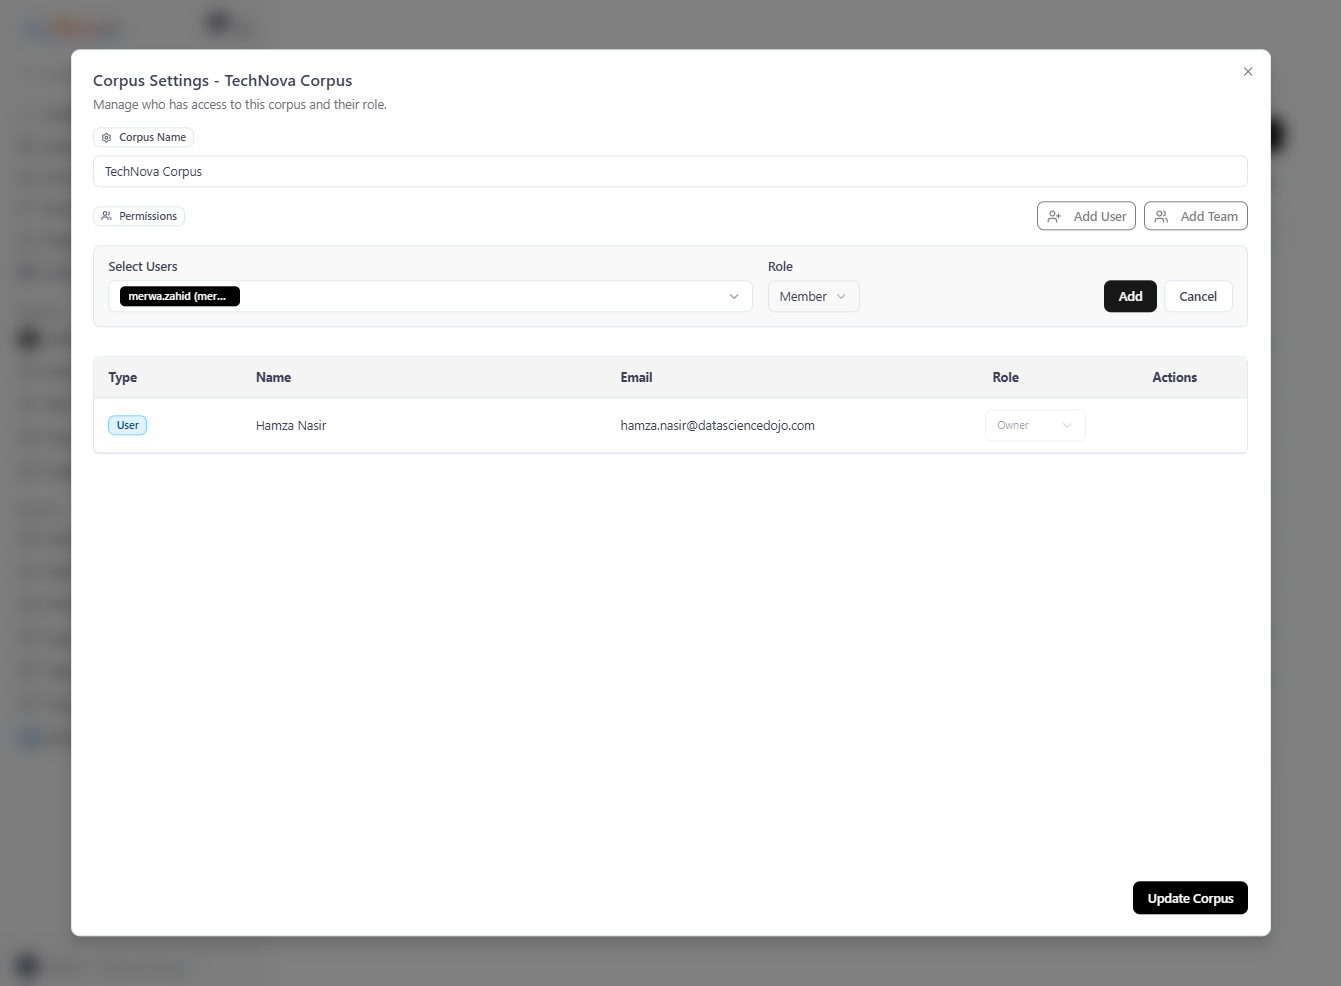Click the Corpus Name label tag

tap(143, 137)
